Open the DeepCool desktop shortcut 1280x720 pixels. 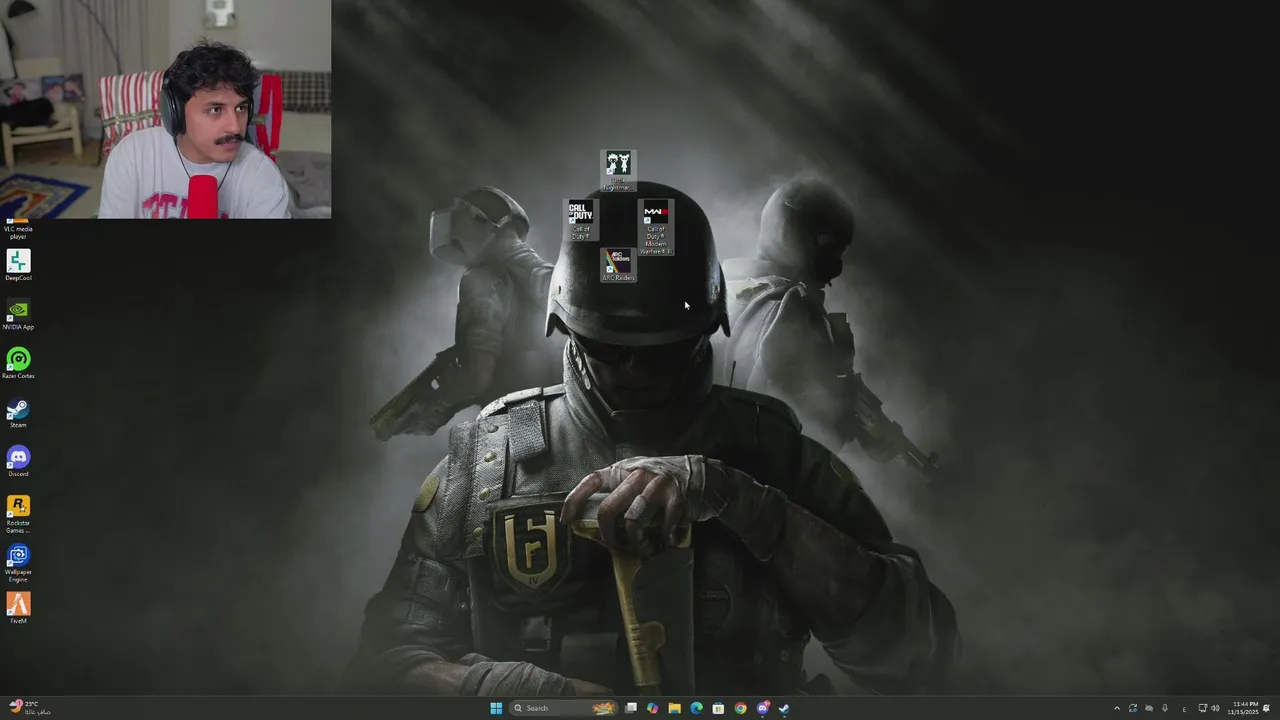pyautogui.click(x=18, y=264)
